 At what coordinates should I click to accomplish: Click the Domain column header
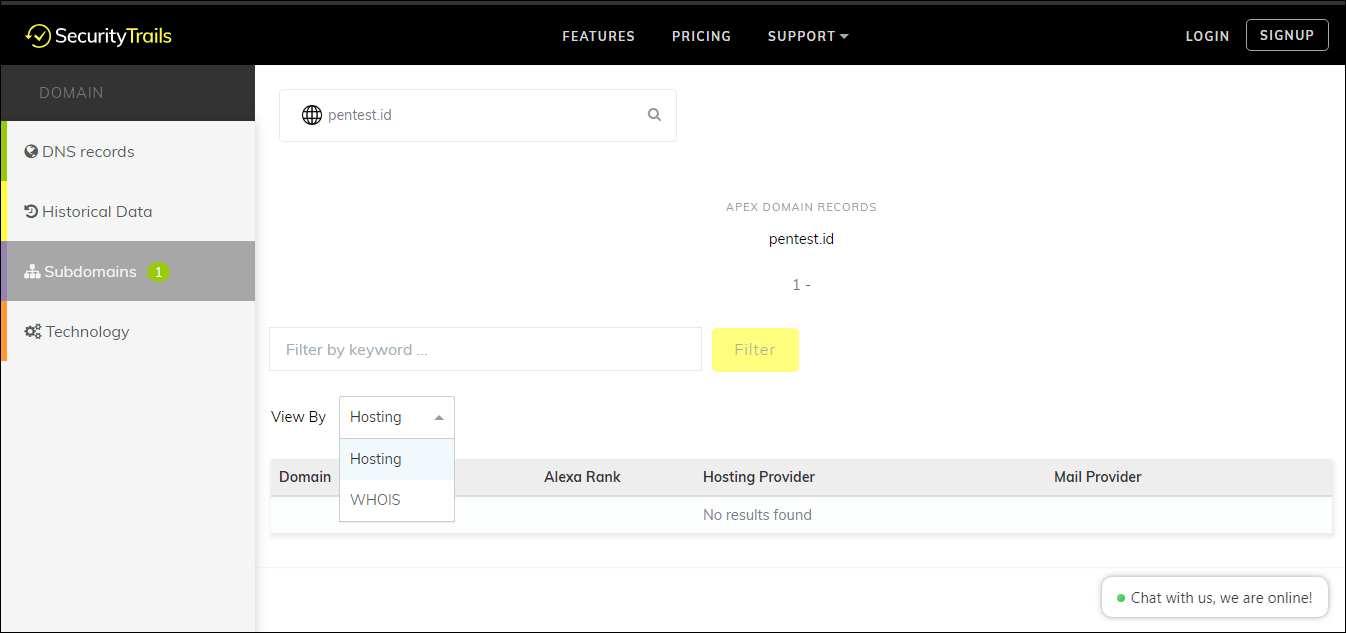(x=305, y=477)
